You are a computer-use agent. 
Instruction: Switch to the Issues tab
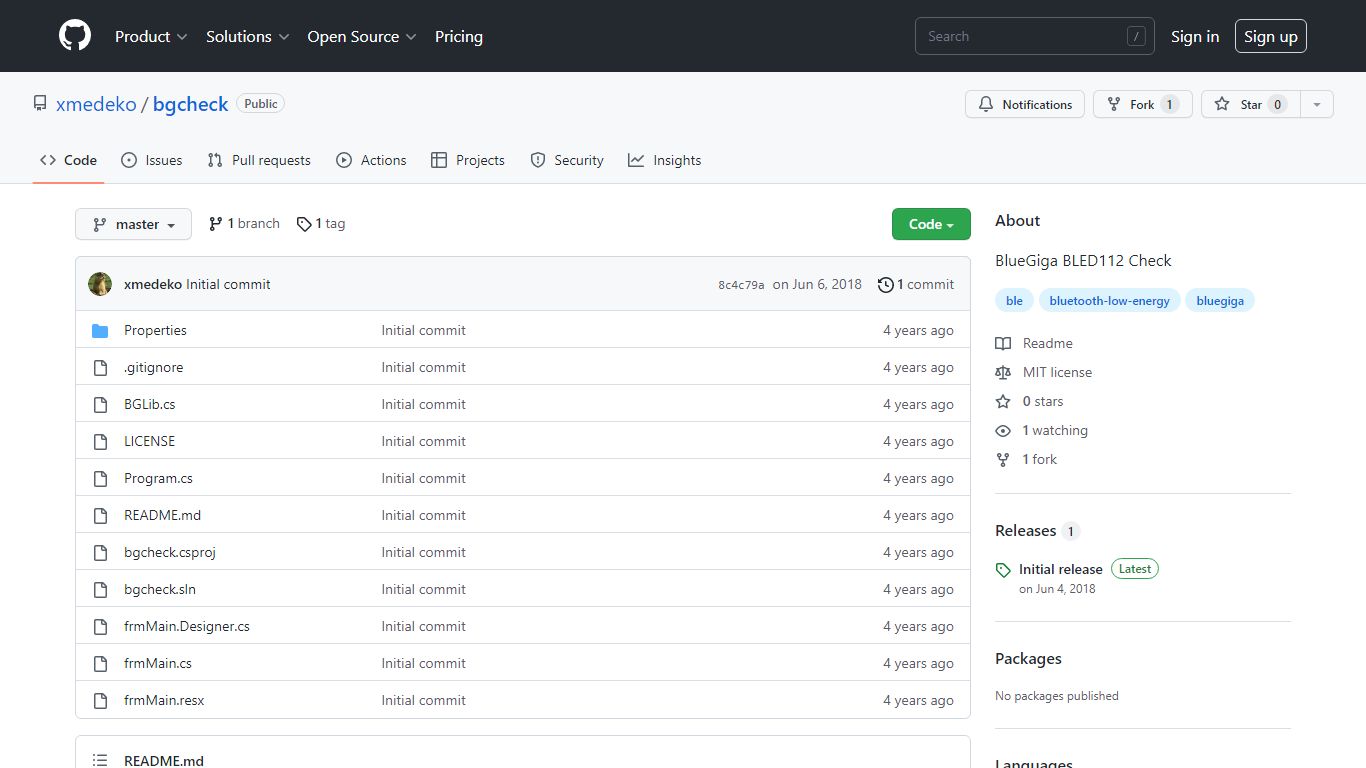click(152, 160)
